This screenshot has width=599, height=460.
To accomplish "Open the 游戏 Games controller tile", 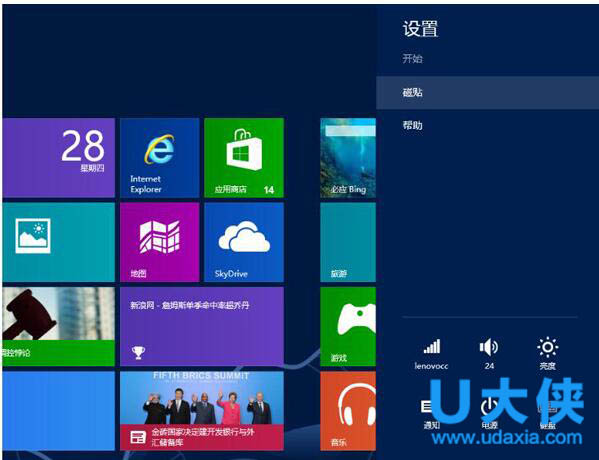I will pyautogui.click(x=348, y=327).
